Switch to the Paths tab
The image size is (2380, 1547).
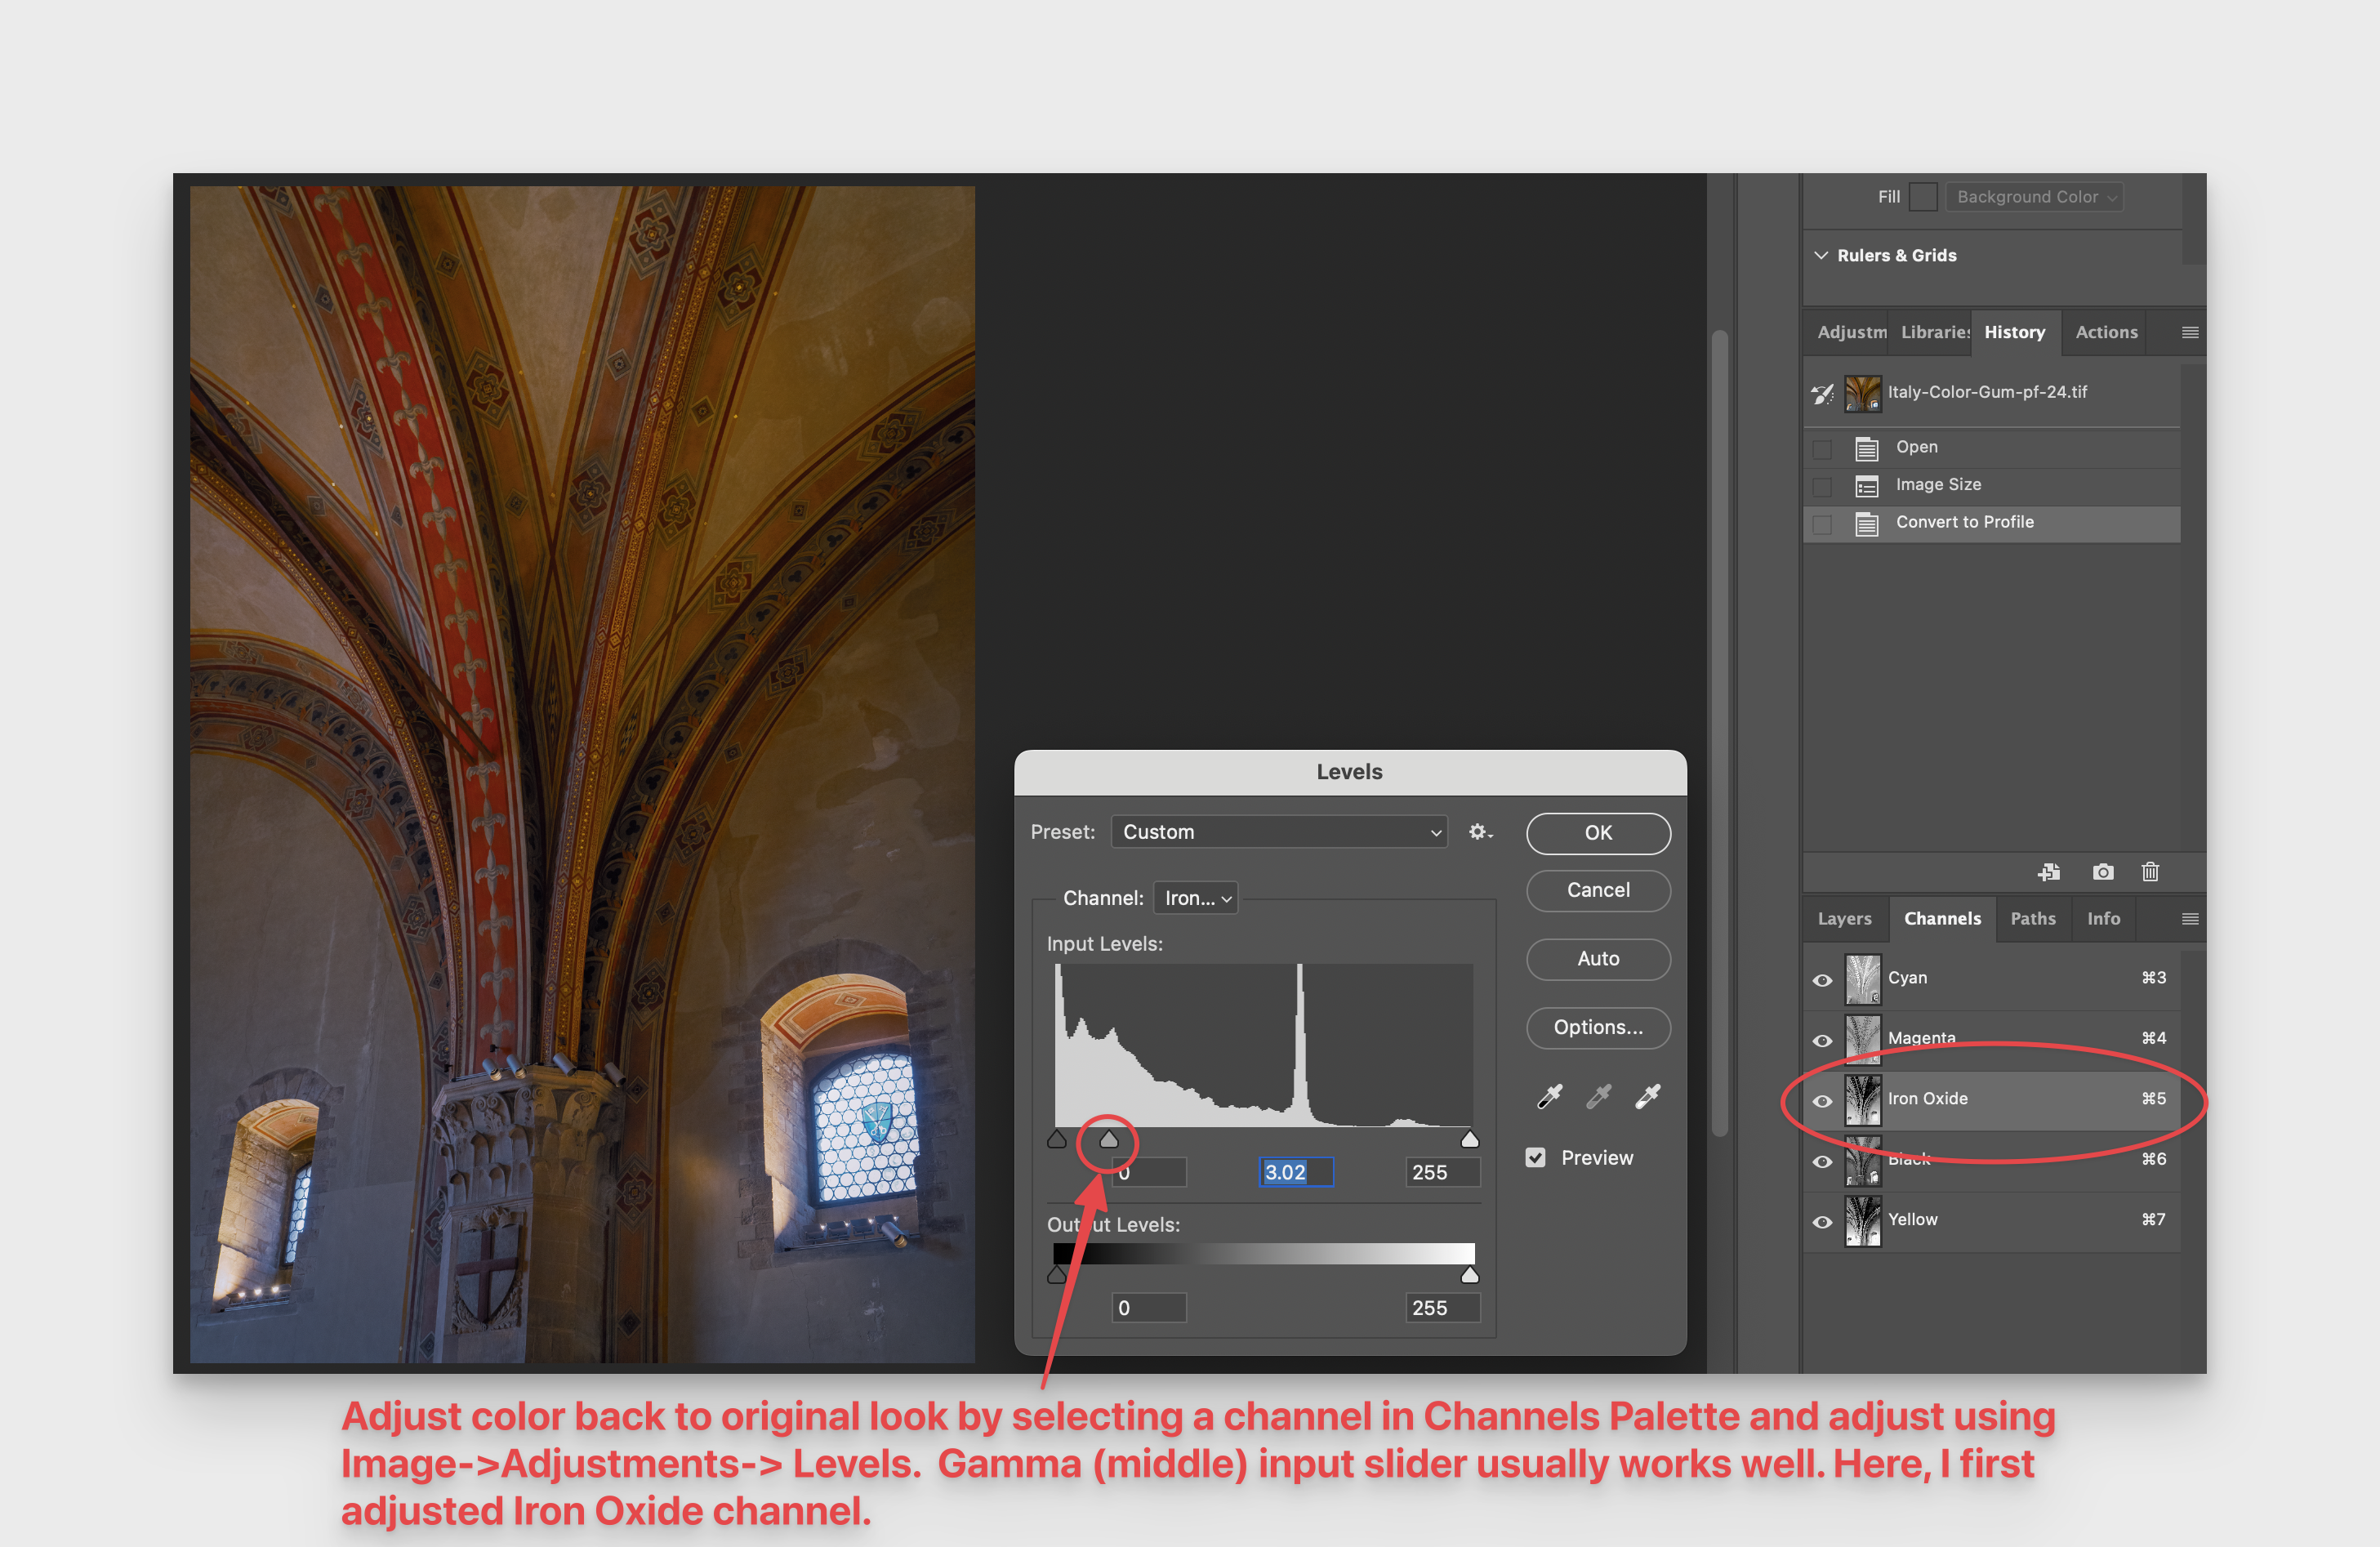[x=2033, y=918]
